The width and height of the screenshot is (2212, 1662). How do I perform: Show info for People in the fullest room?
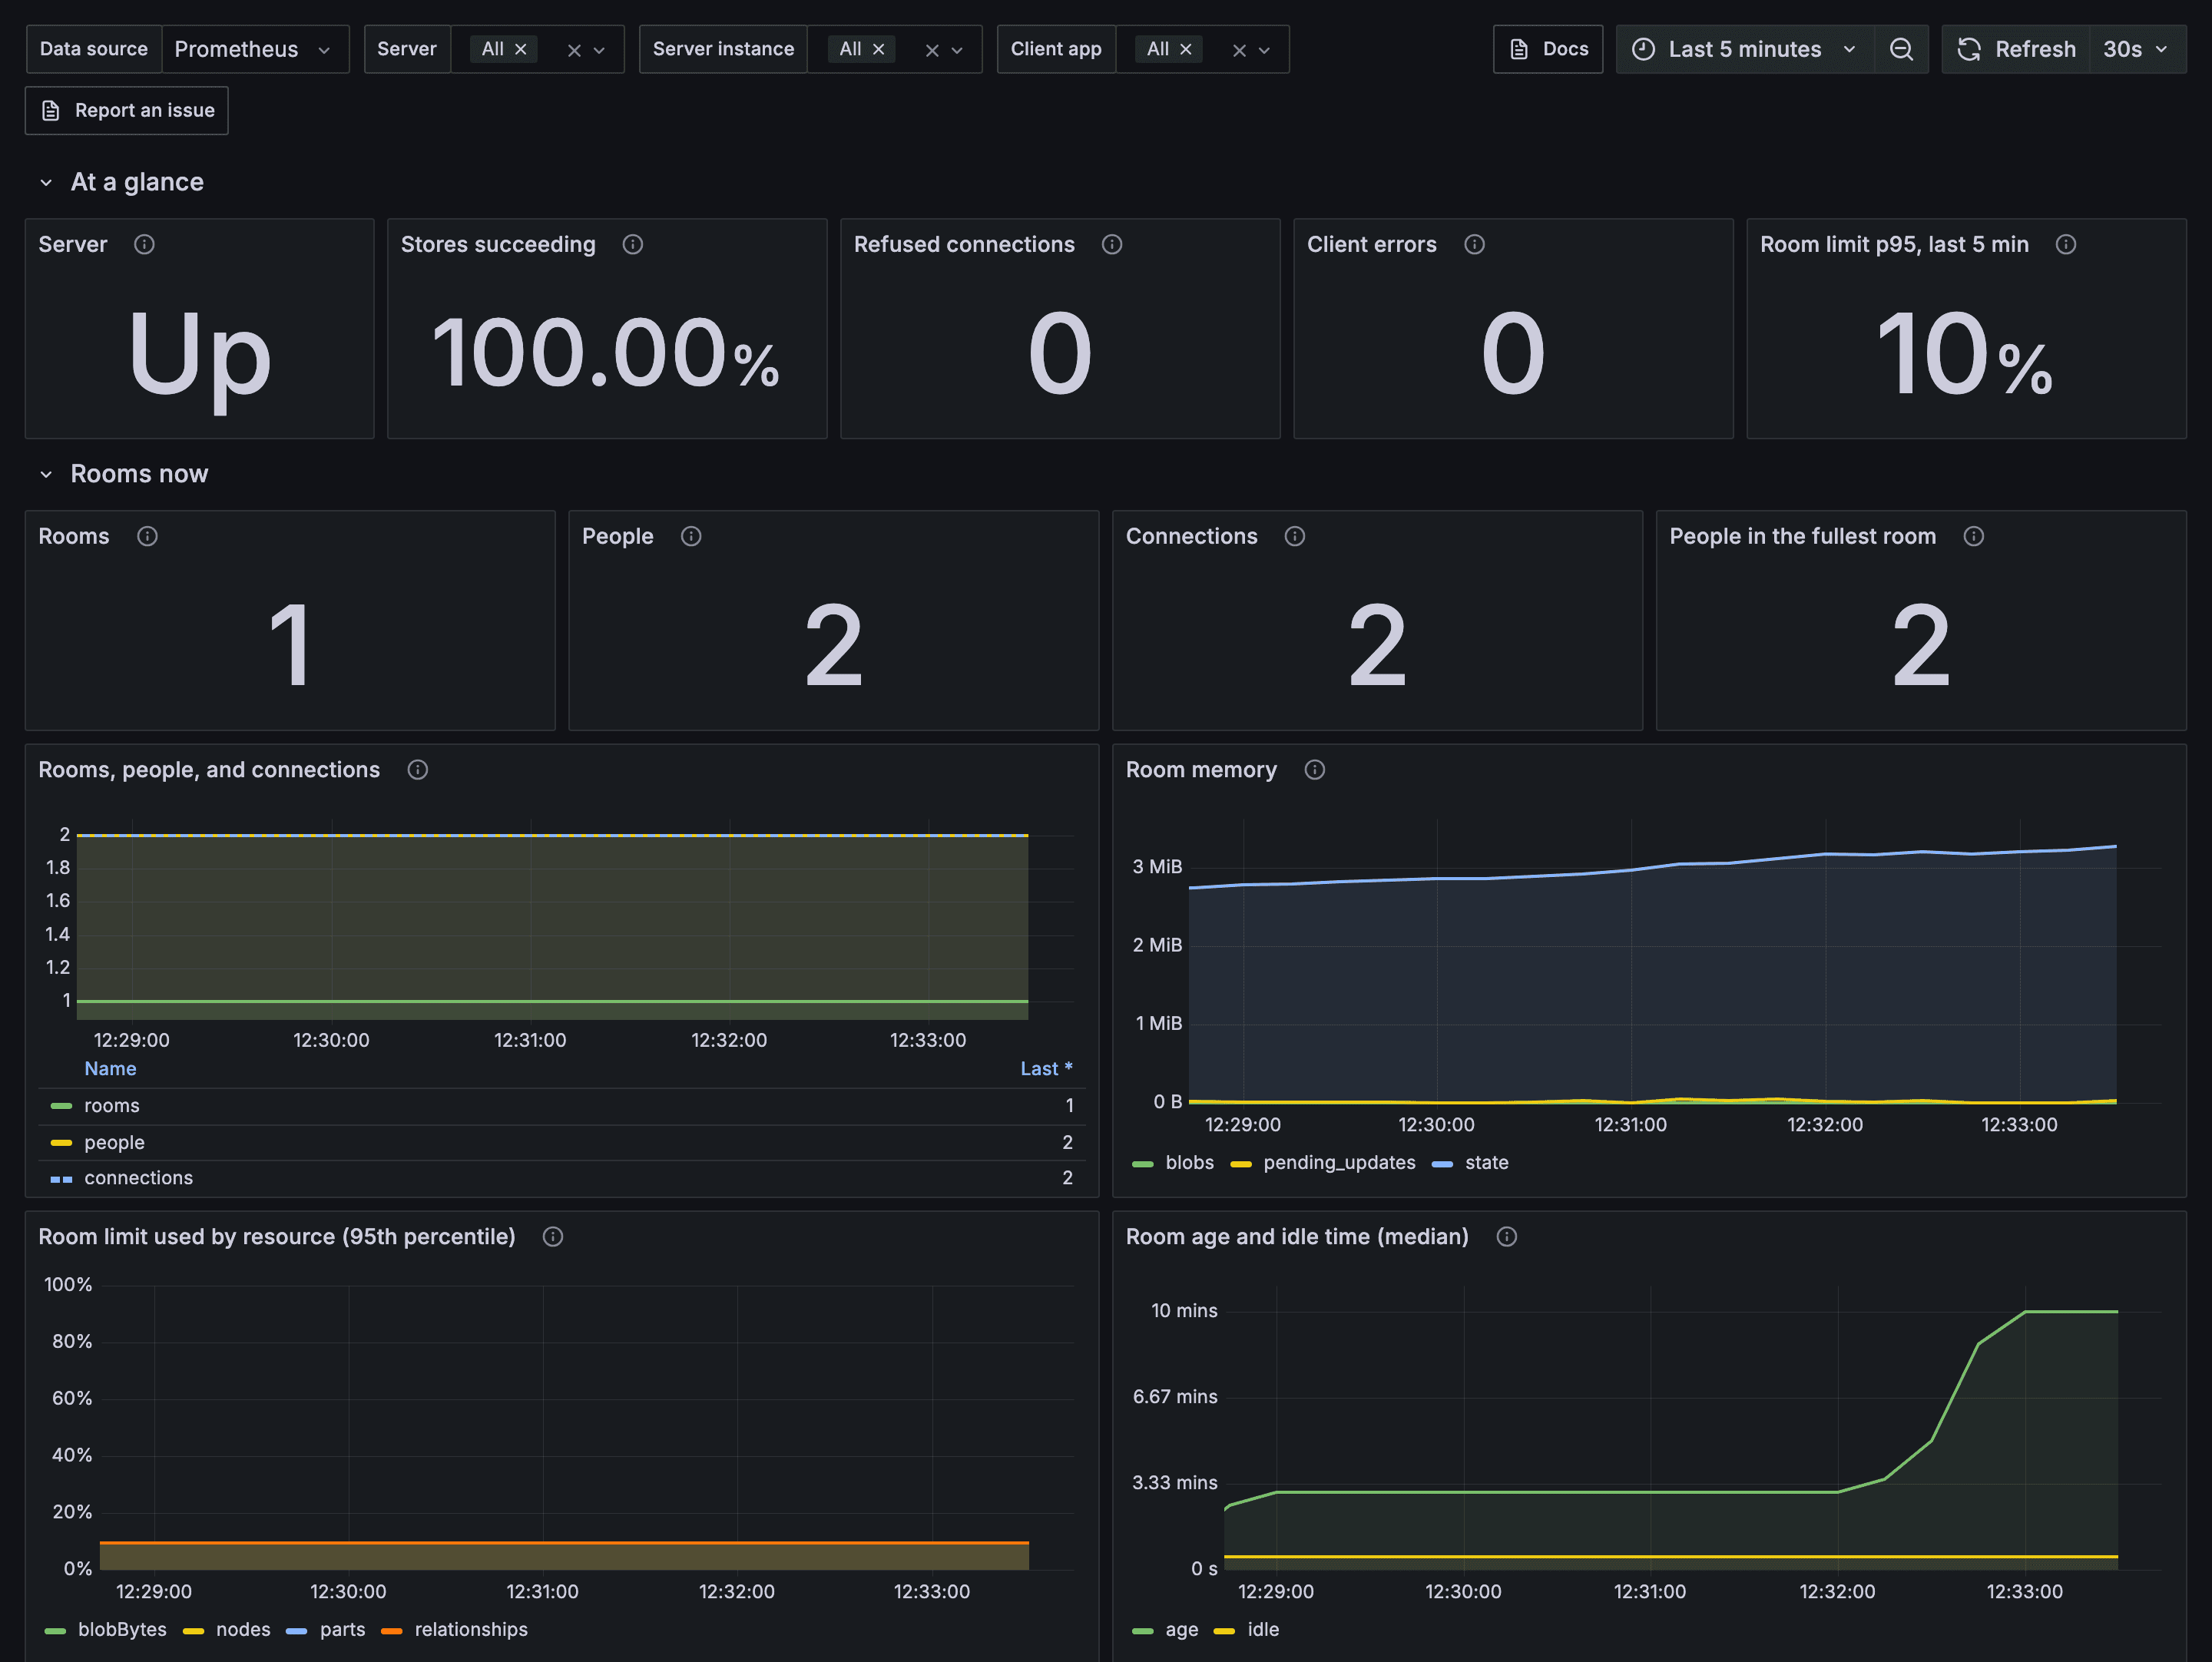coord(1973,536)
